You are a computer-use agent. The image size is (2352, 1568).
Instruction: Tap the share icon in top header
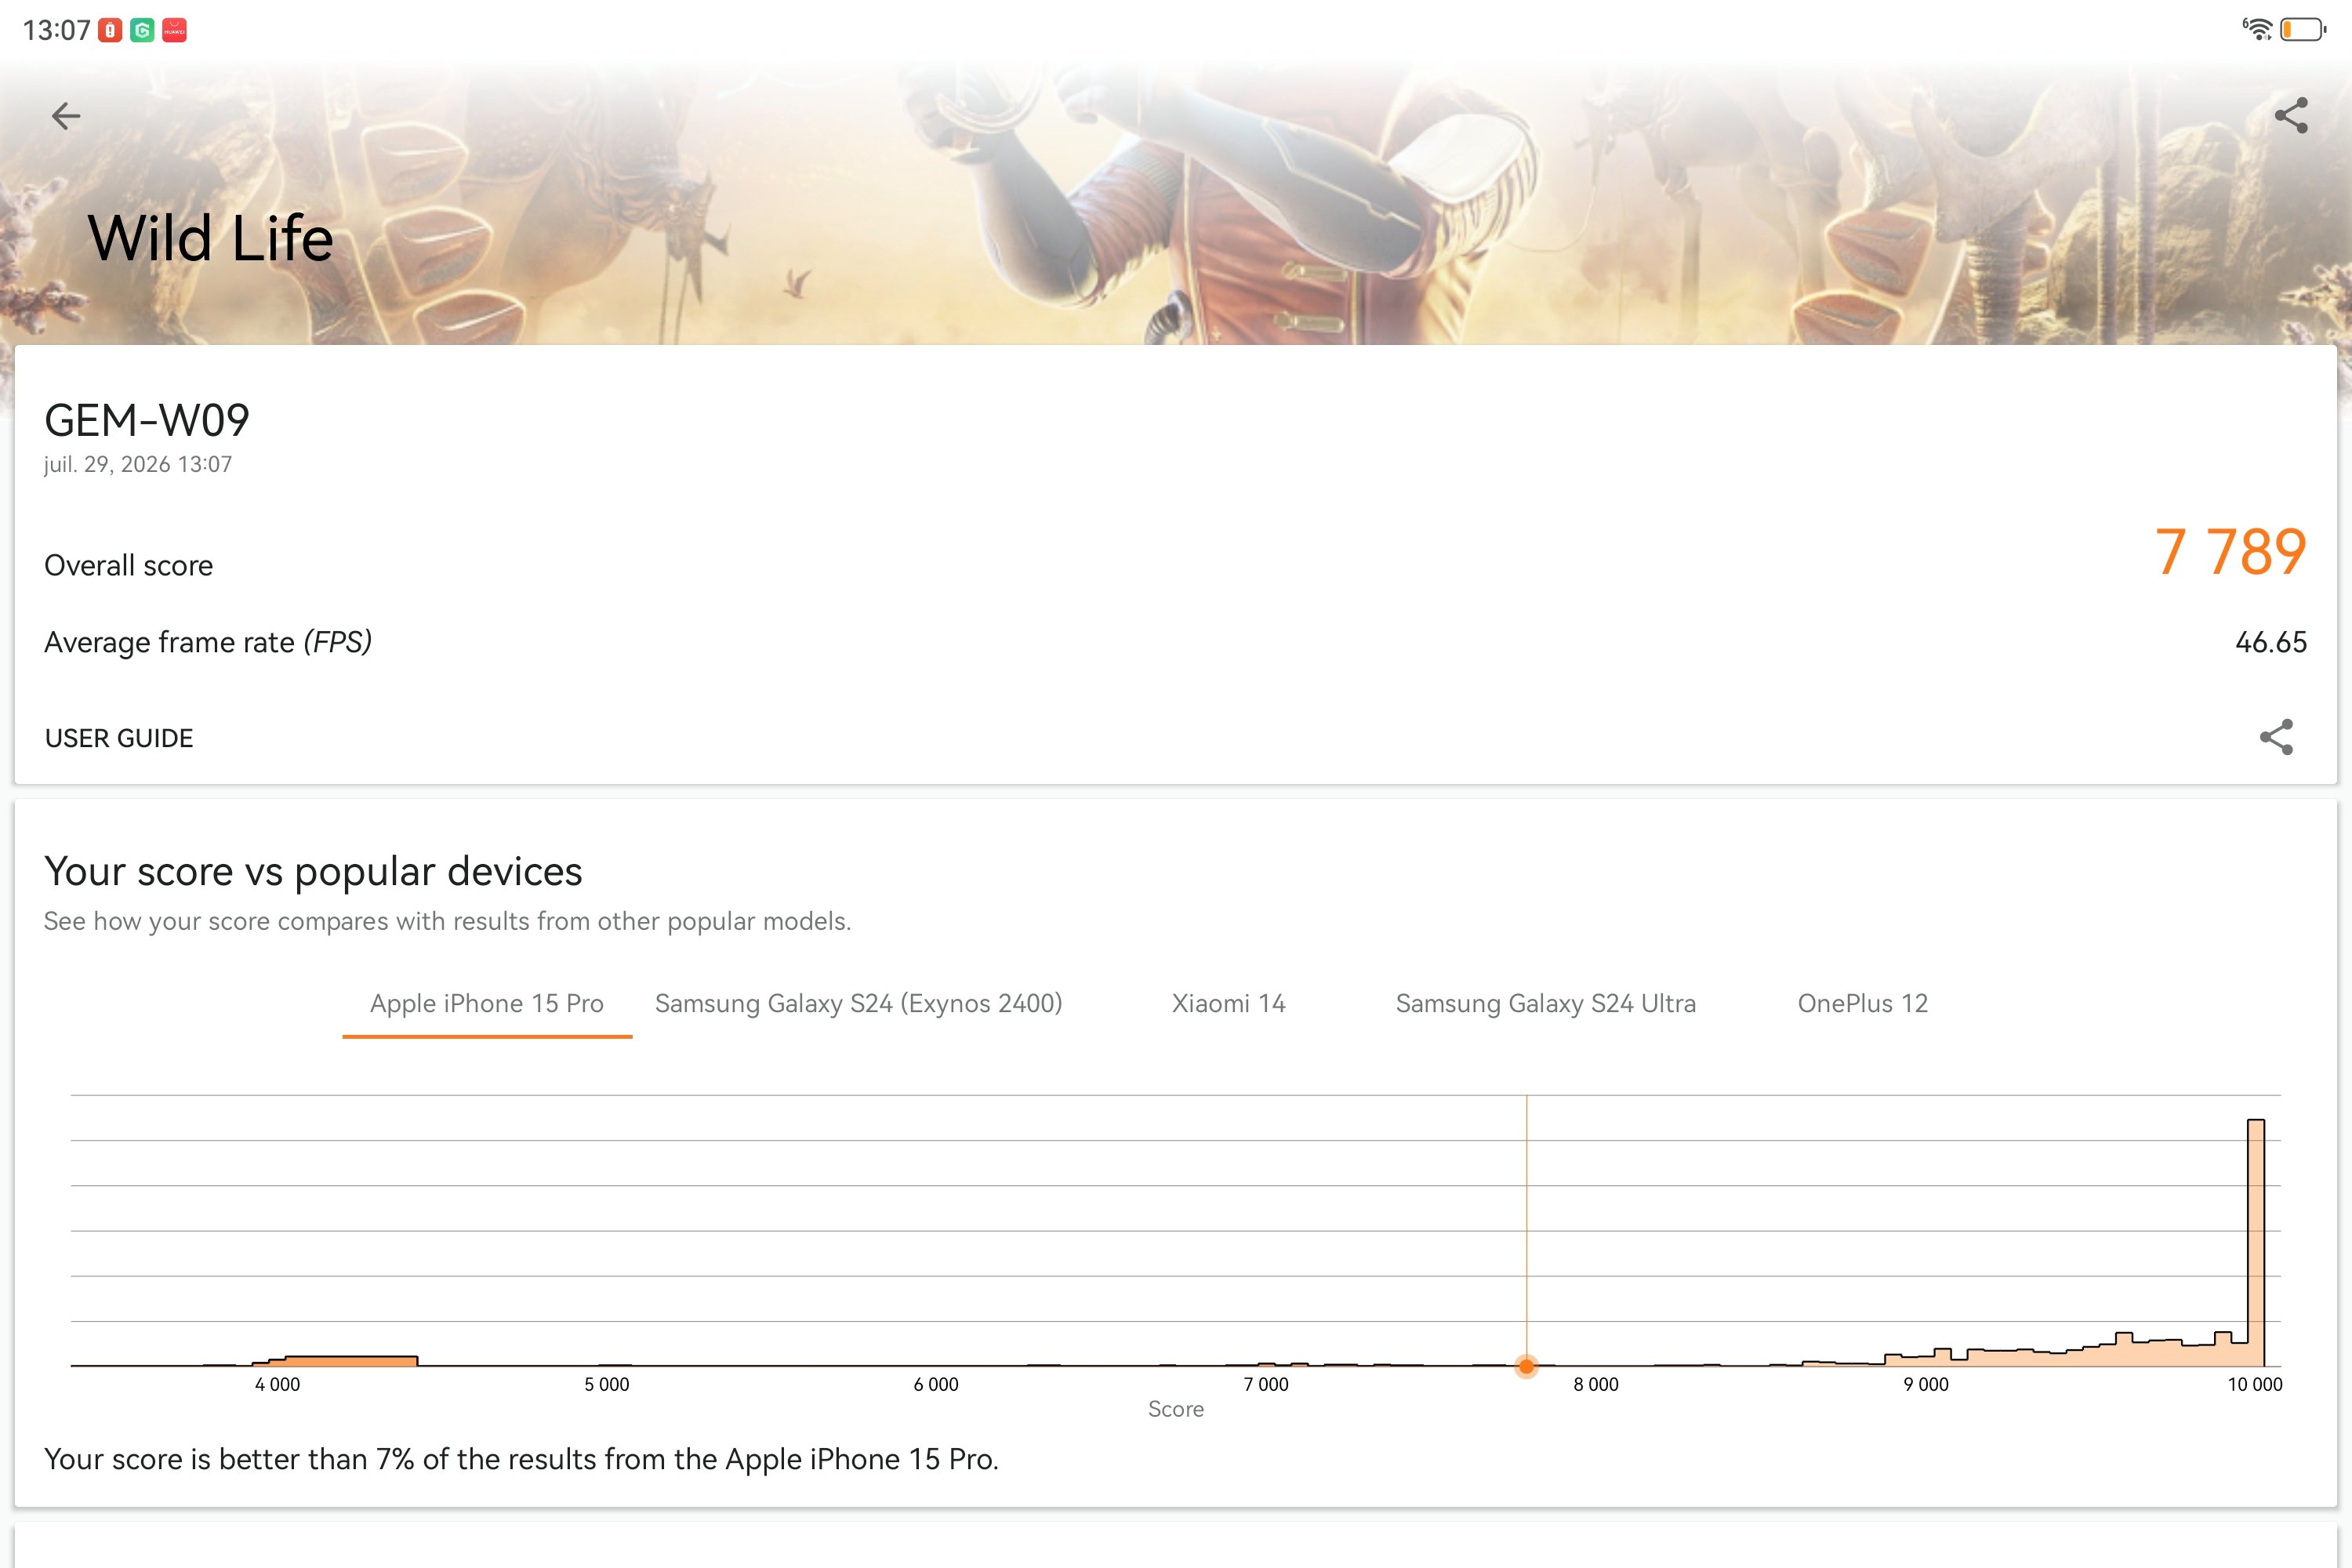2290,115
